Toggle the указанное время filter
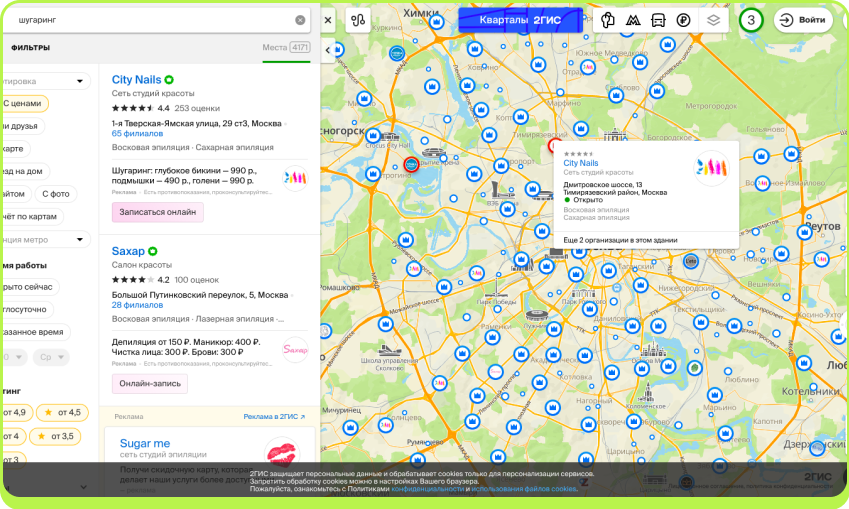The height and width of the screenshot is (509, 849). (x=35, y=332)
